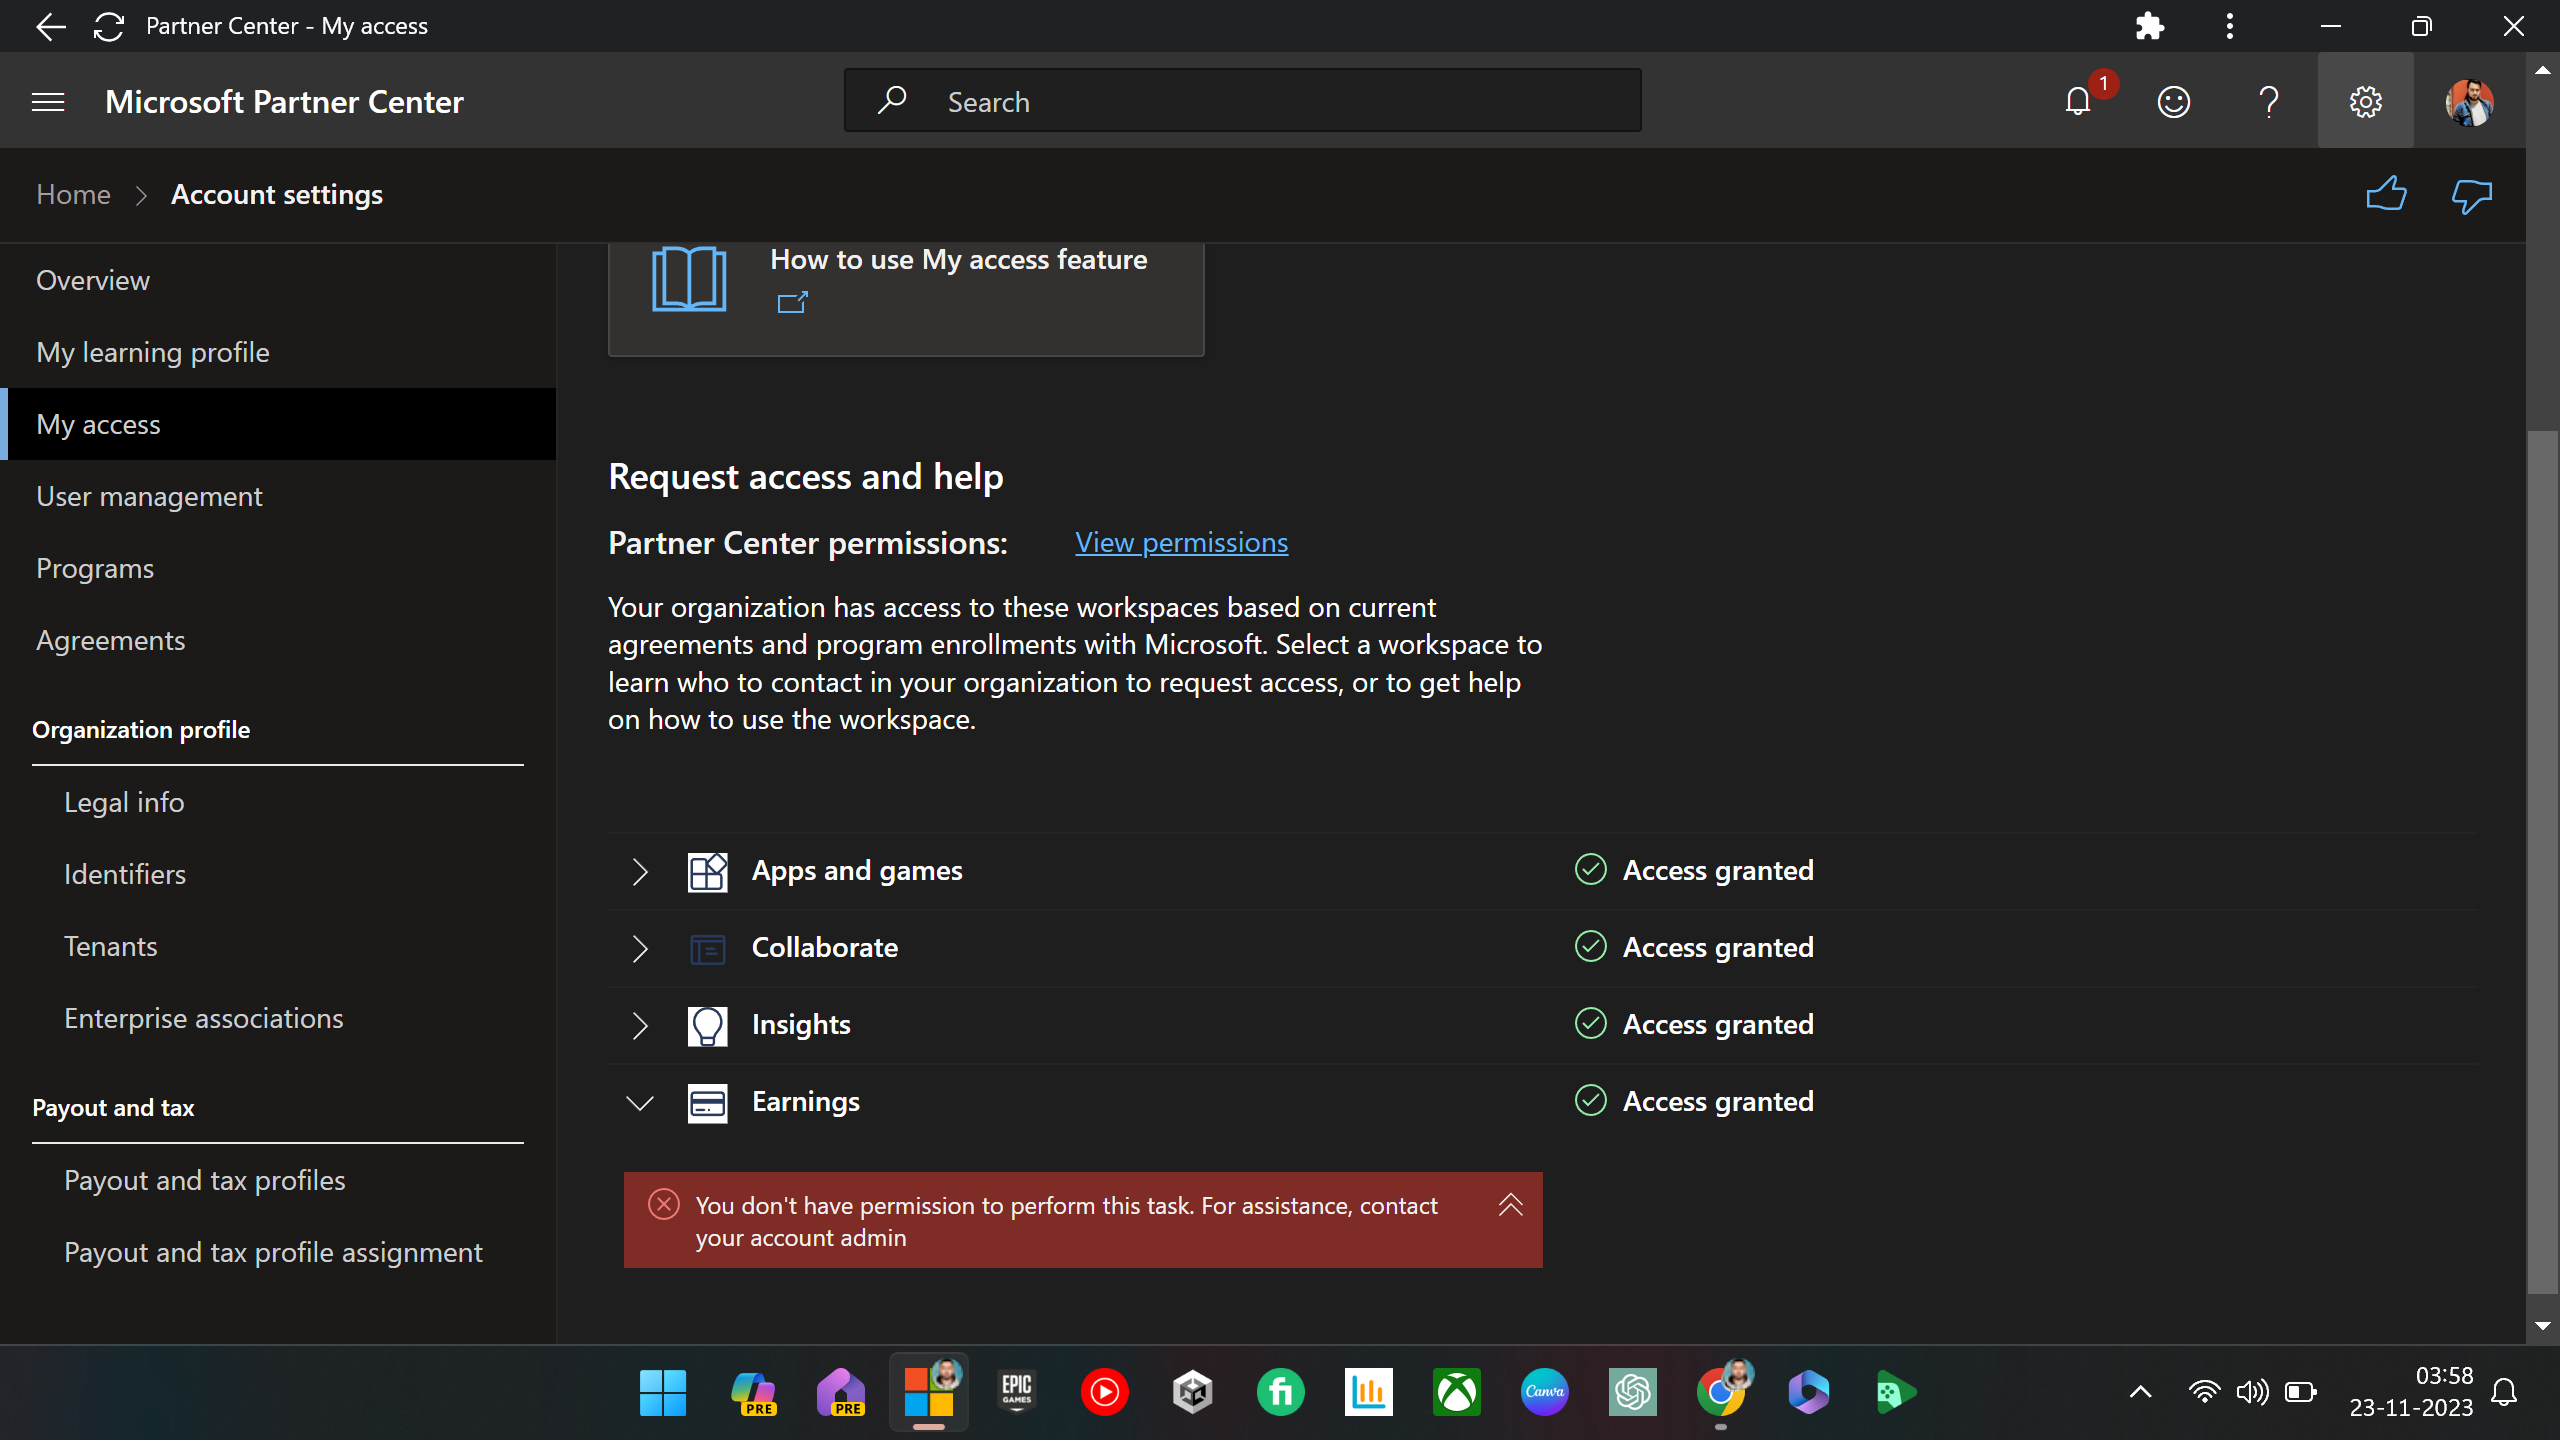The height and width of the screenshot is (1440, 2560).
Task: Click the search magnifier icon
Action: pyautogui.click(x=891, y=101)
